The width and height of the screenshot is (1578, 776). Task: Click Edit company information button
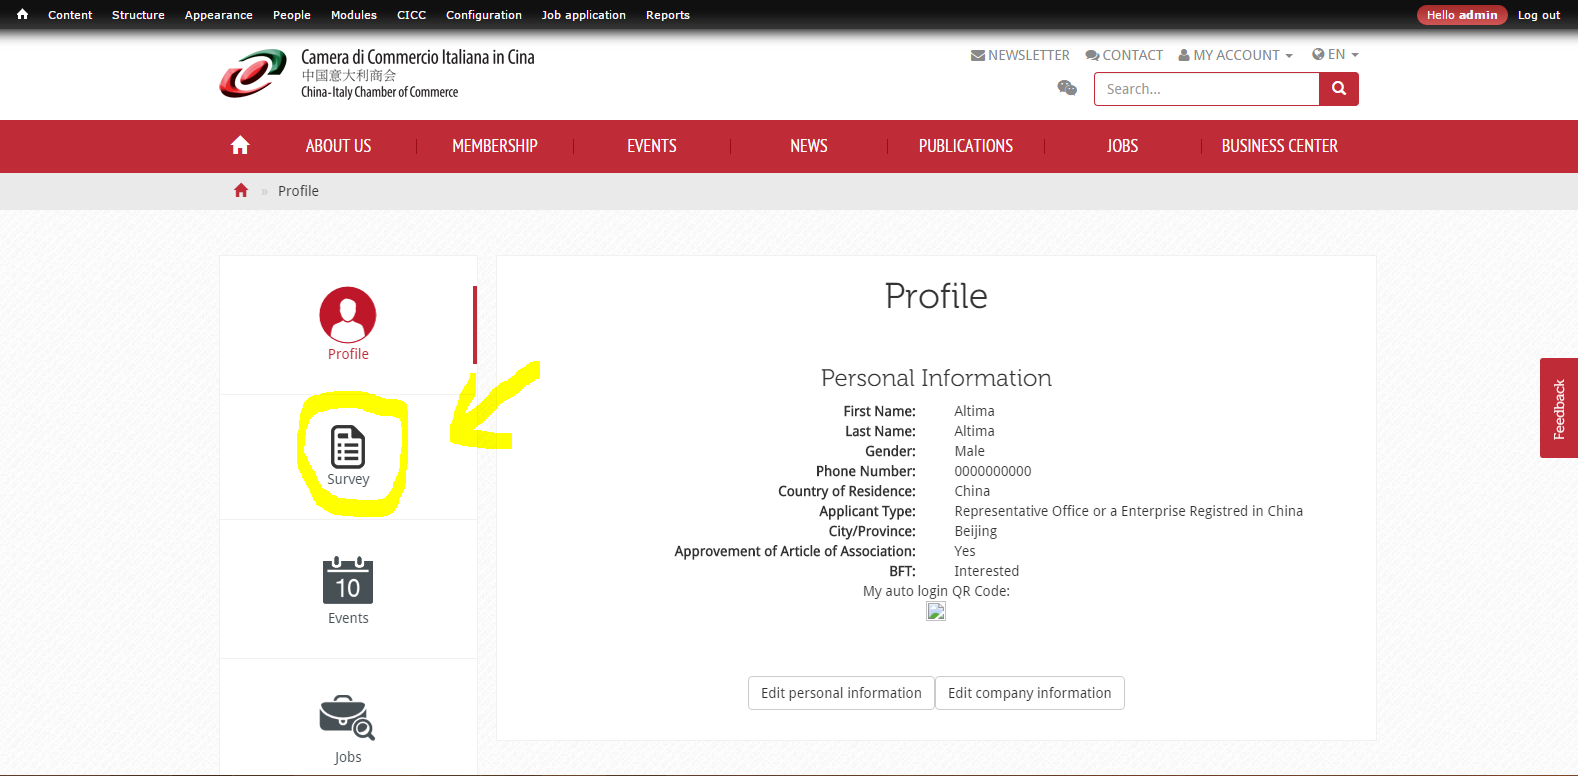point(1029,693)
